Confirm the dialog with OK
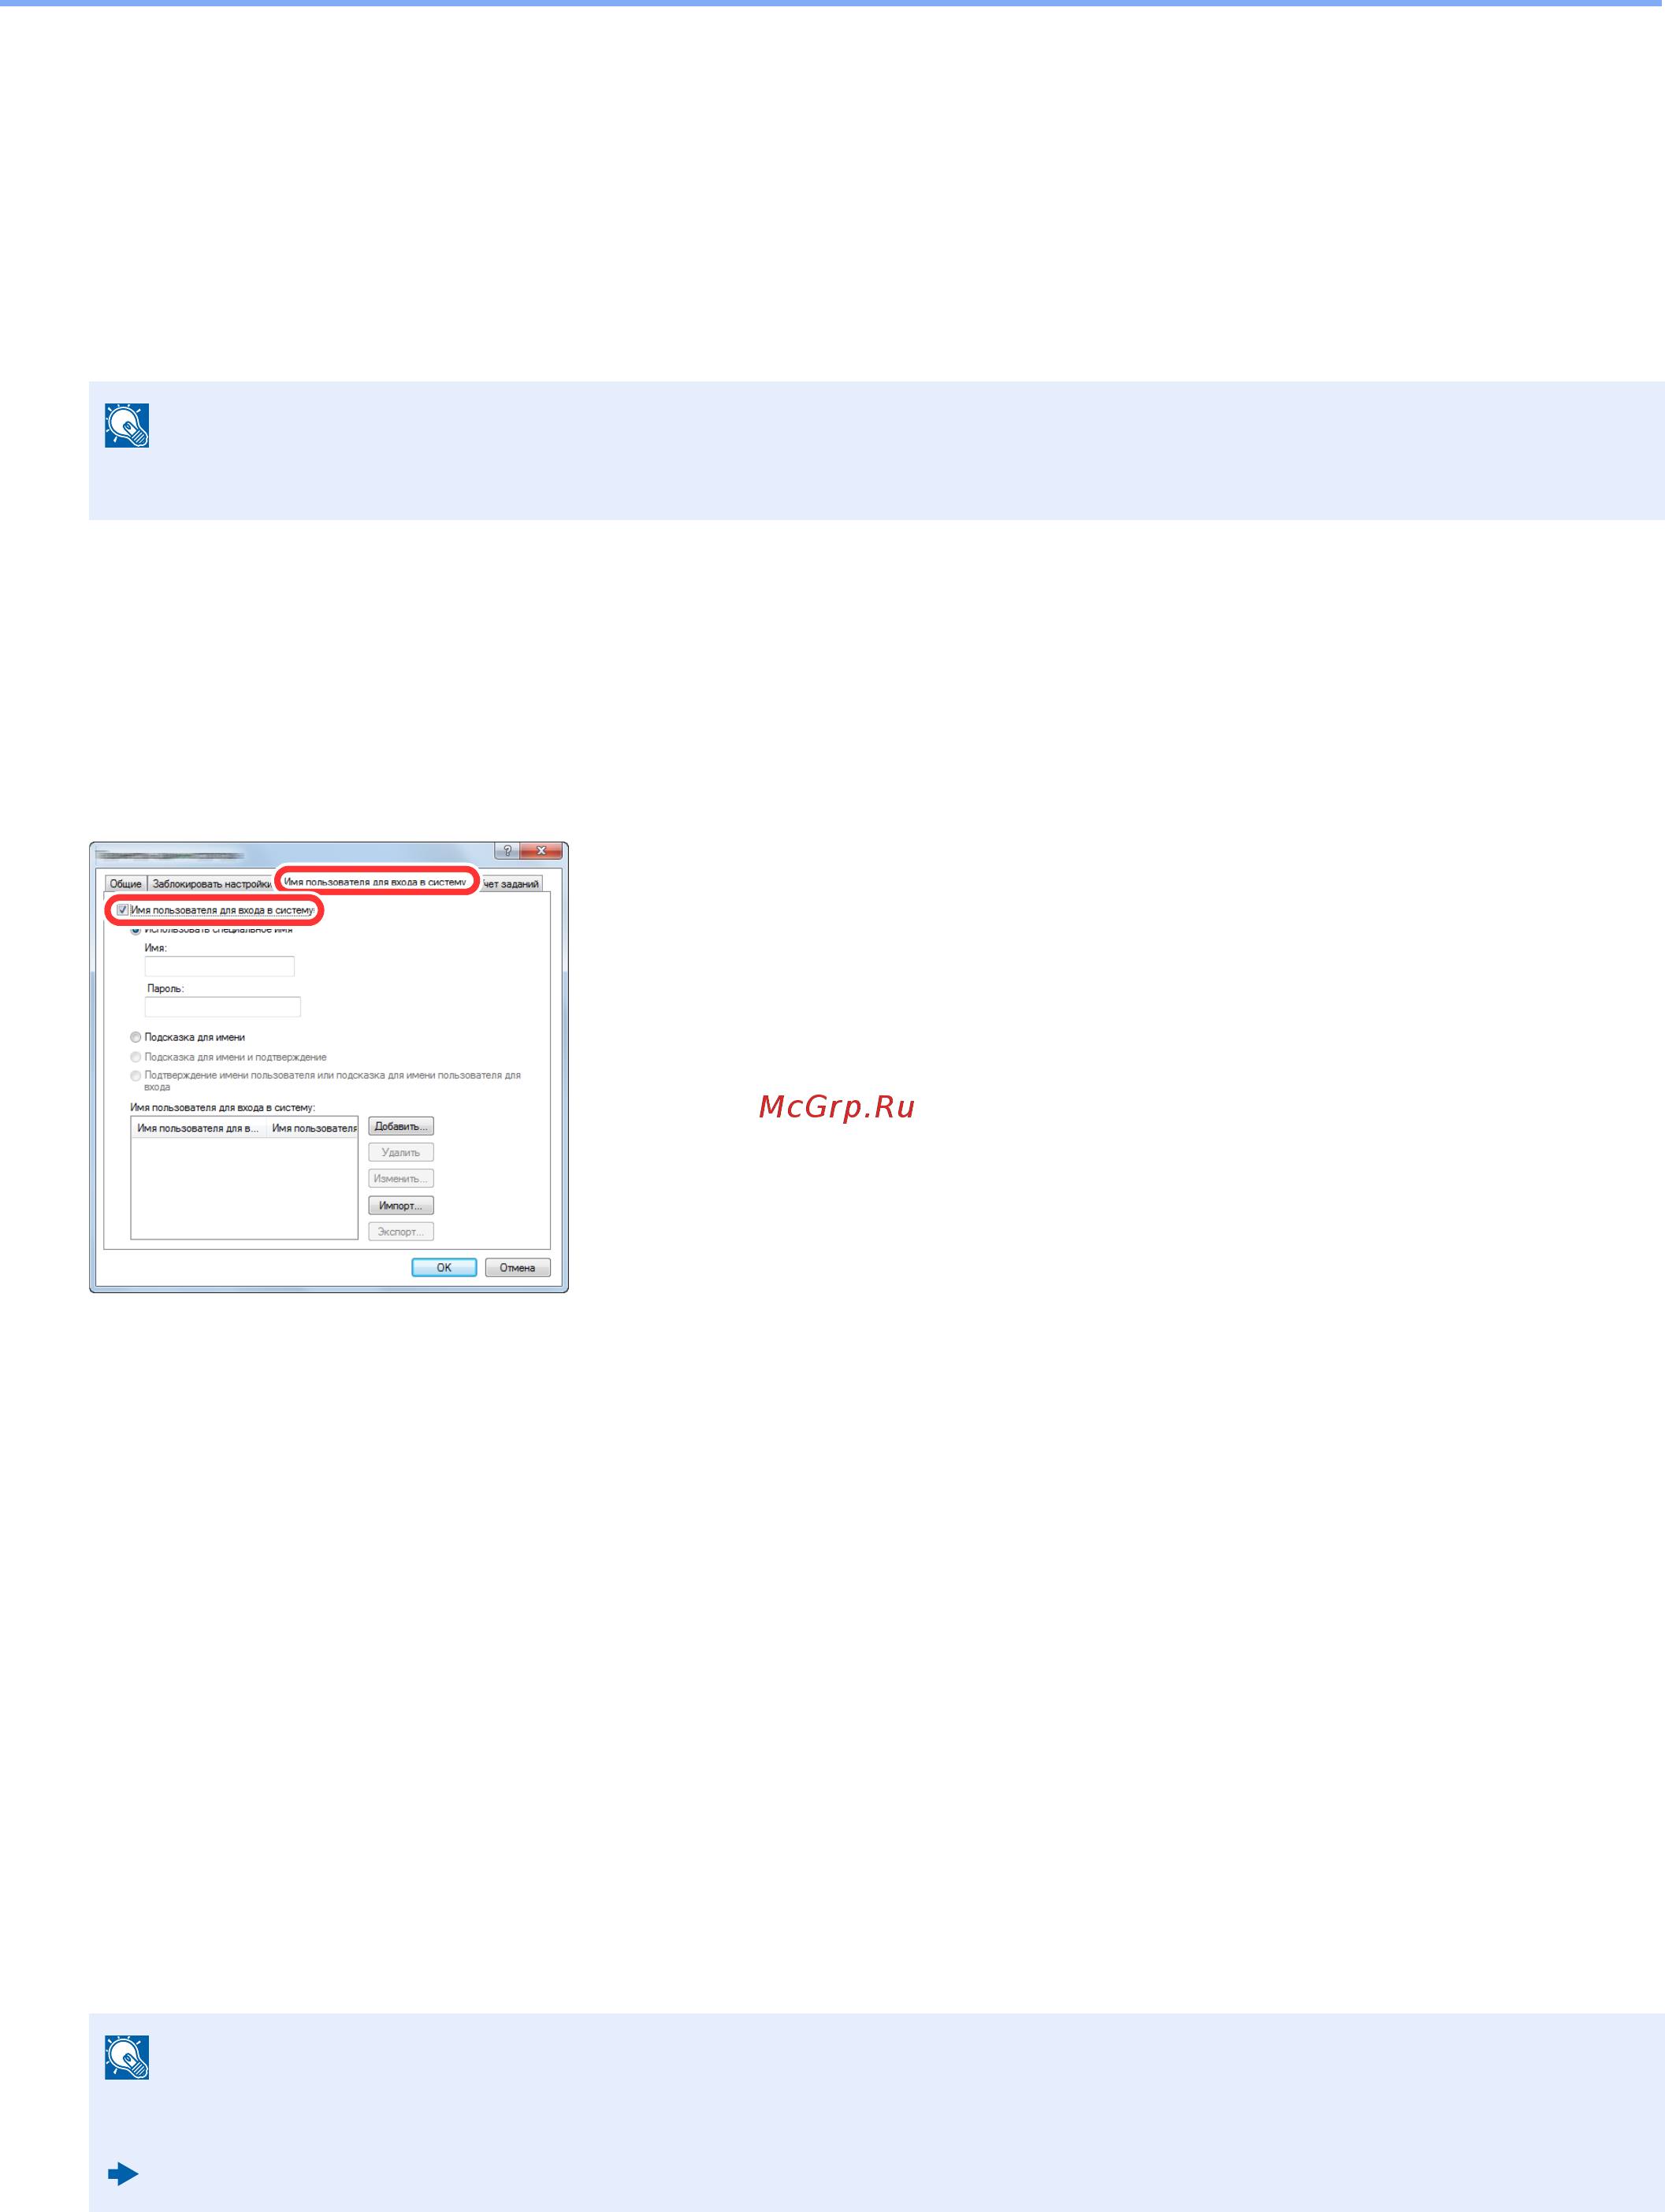Viewport: 1665px width, 2212px height. (x=444, y=1267)
